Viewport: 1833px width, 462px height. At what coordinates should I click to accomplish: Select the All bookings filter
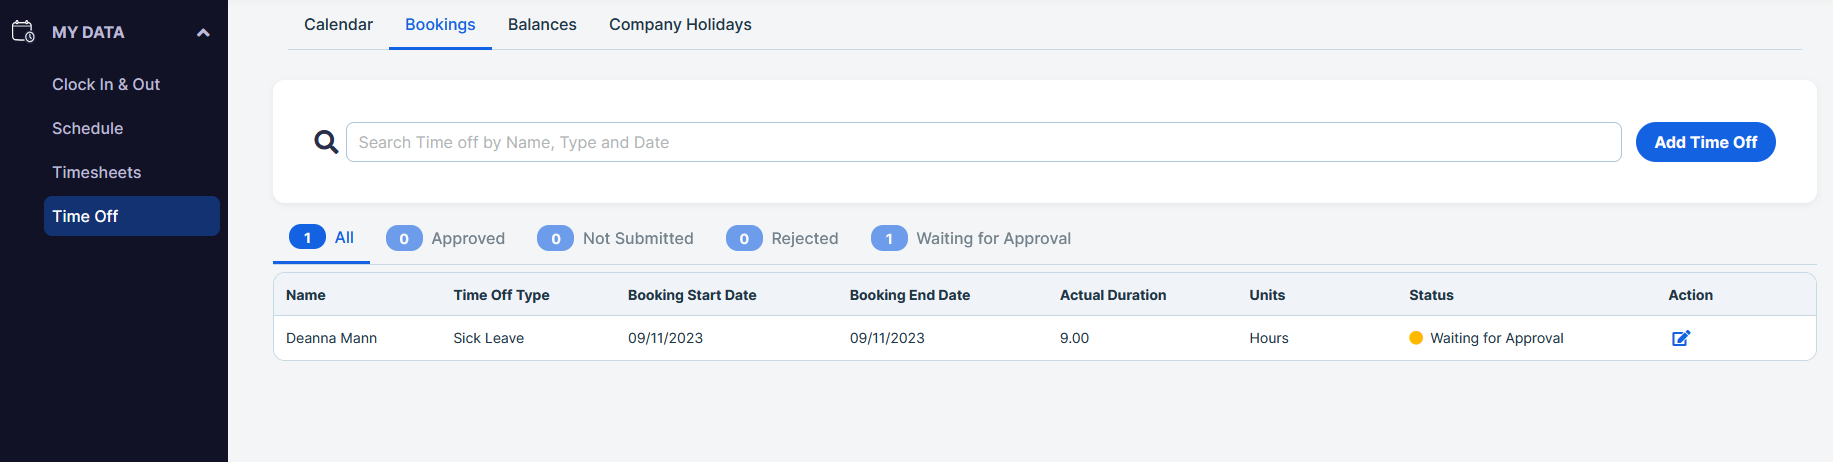(321, 238)
